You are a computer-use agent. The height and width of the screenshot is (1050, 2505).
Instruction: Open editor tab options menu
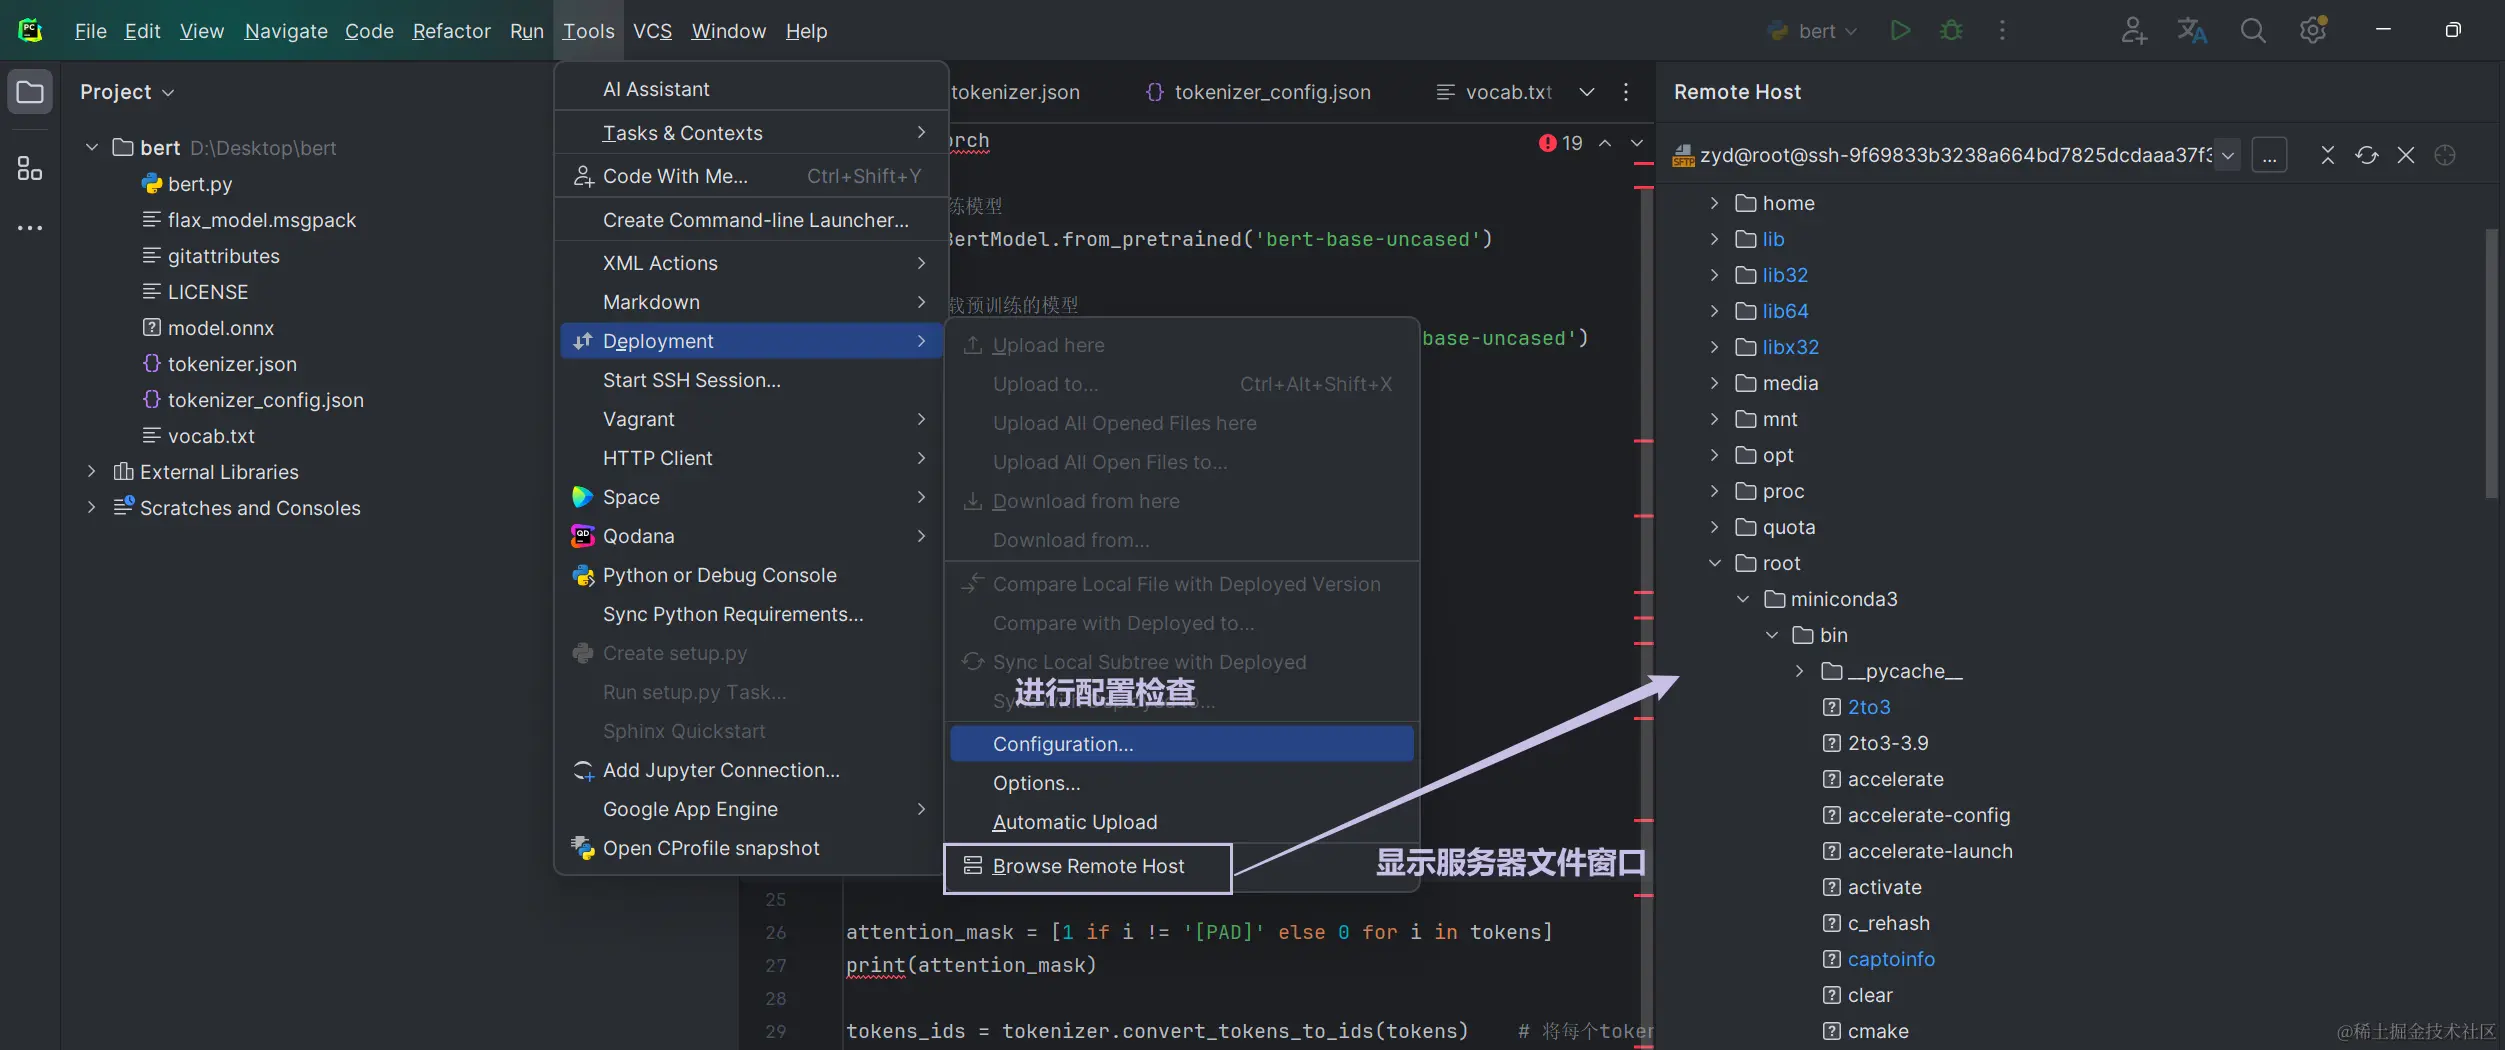1626,92
